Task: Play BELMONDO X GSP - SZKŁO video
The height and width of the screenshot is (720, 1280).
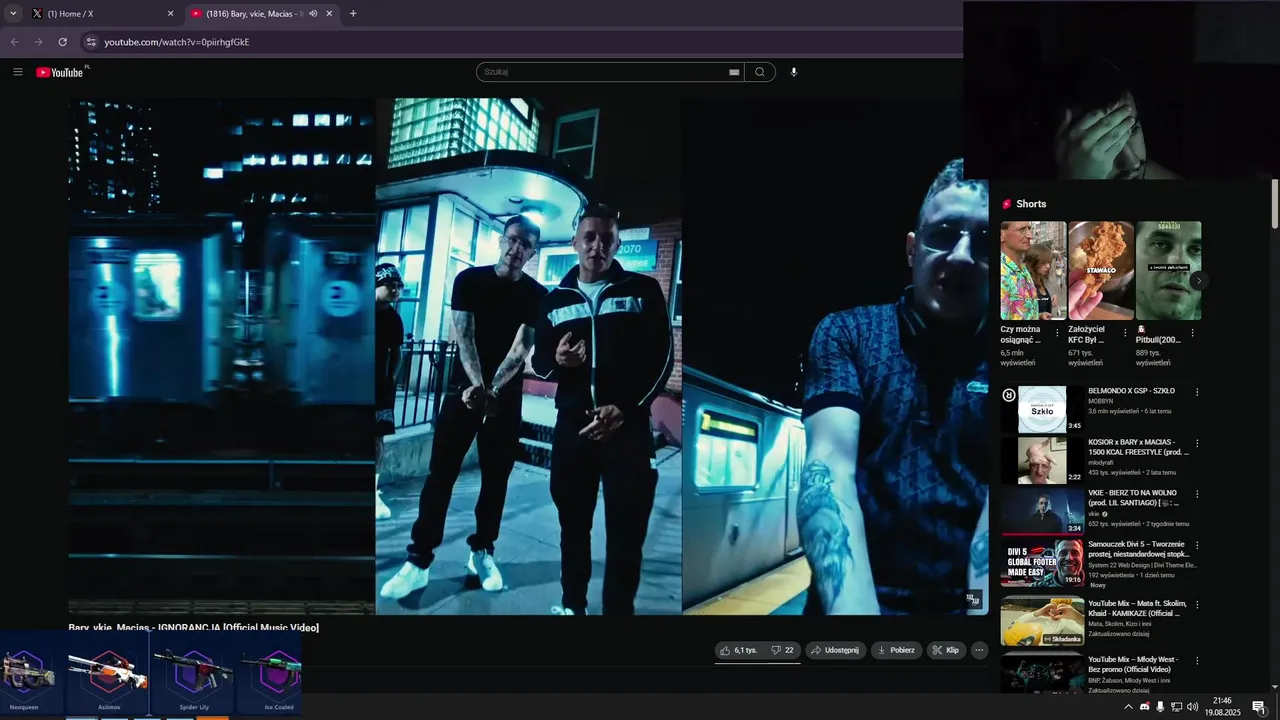Action: [1042, 409]
